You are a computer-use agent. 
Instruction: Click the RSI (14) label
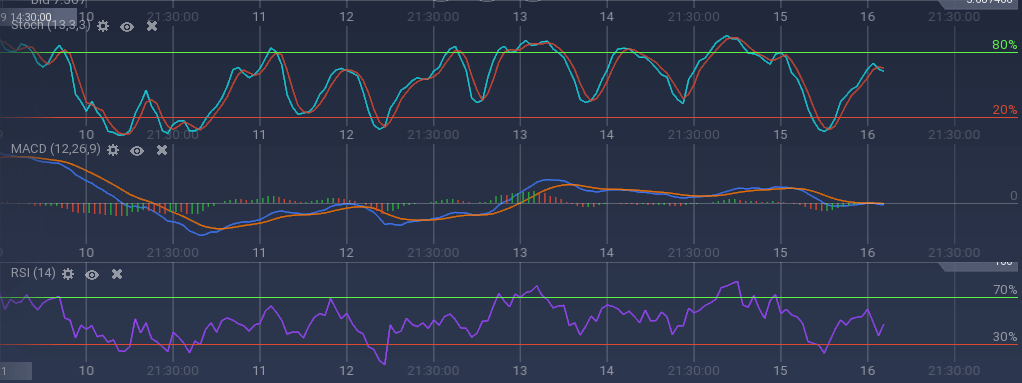click(33, 274)
